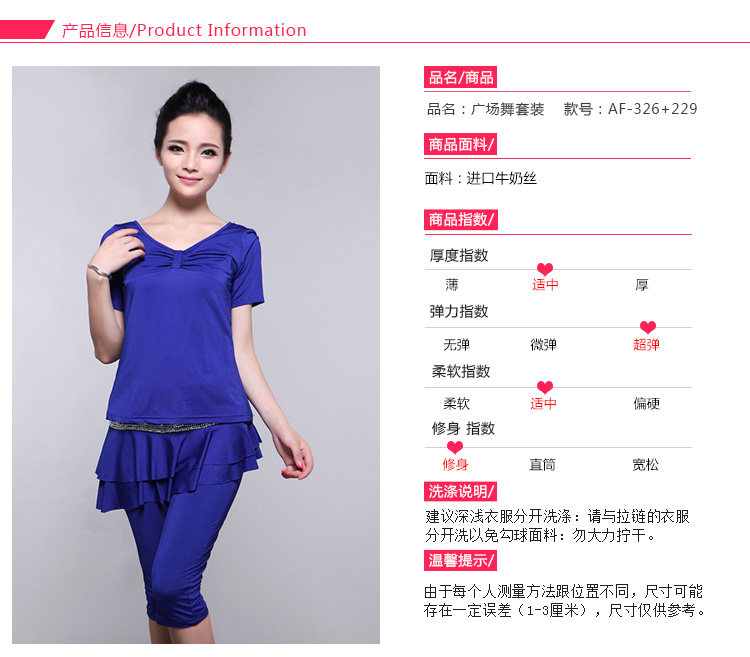Pick the 宽松 fit option
Image resolution: width=750 pixels, height=657 pixels.
[x=645, y=464]
